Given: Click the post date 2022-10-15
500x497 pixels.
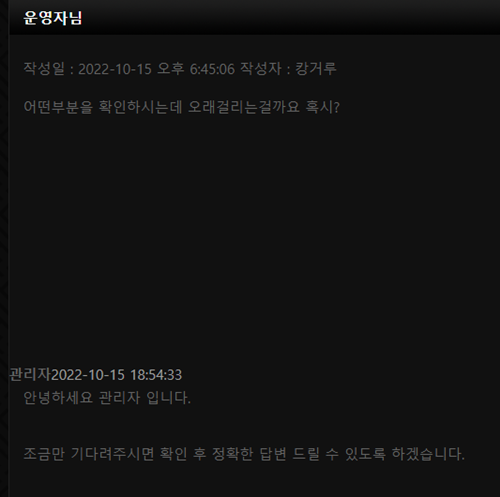Looking at the screenshot, I should coord(115,69).
